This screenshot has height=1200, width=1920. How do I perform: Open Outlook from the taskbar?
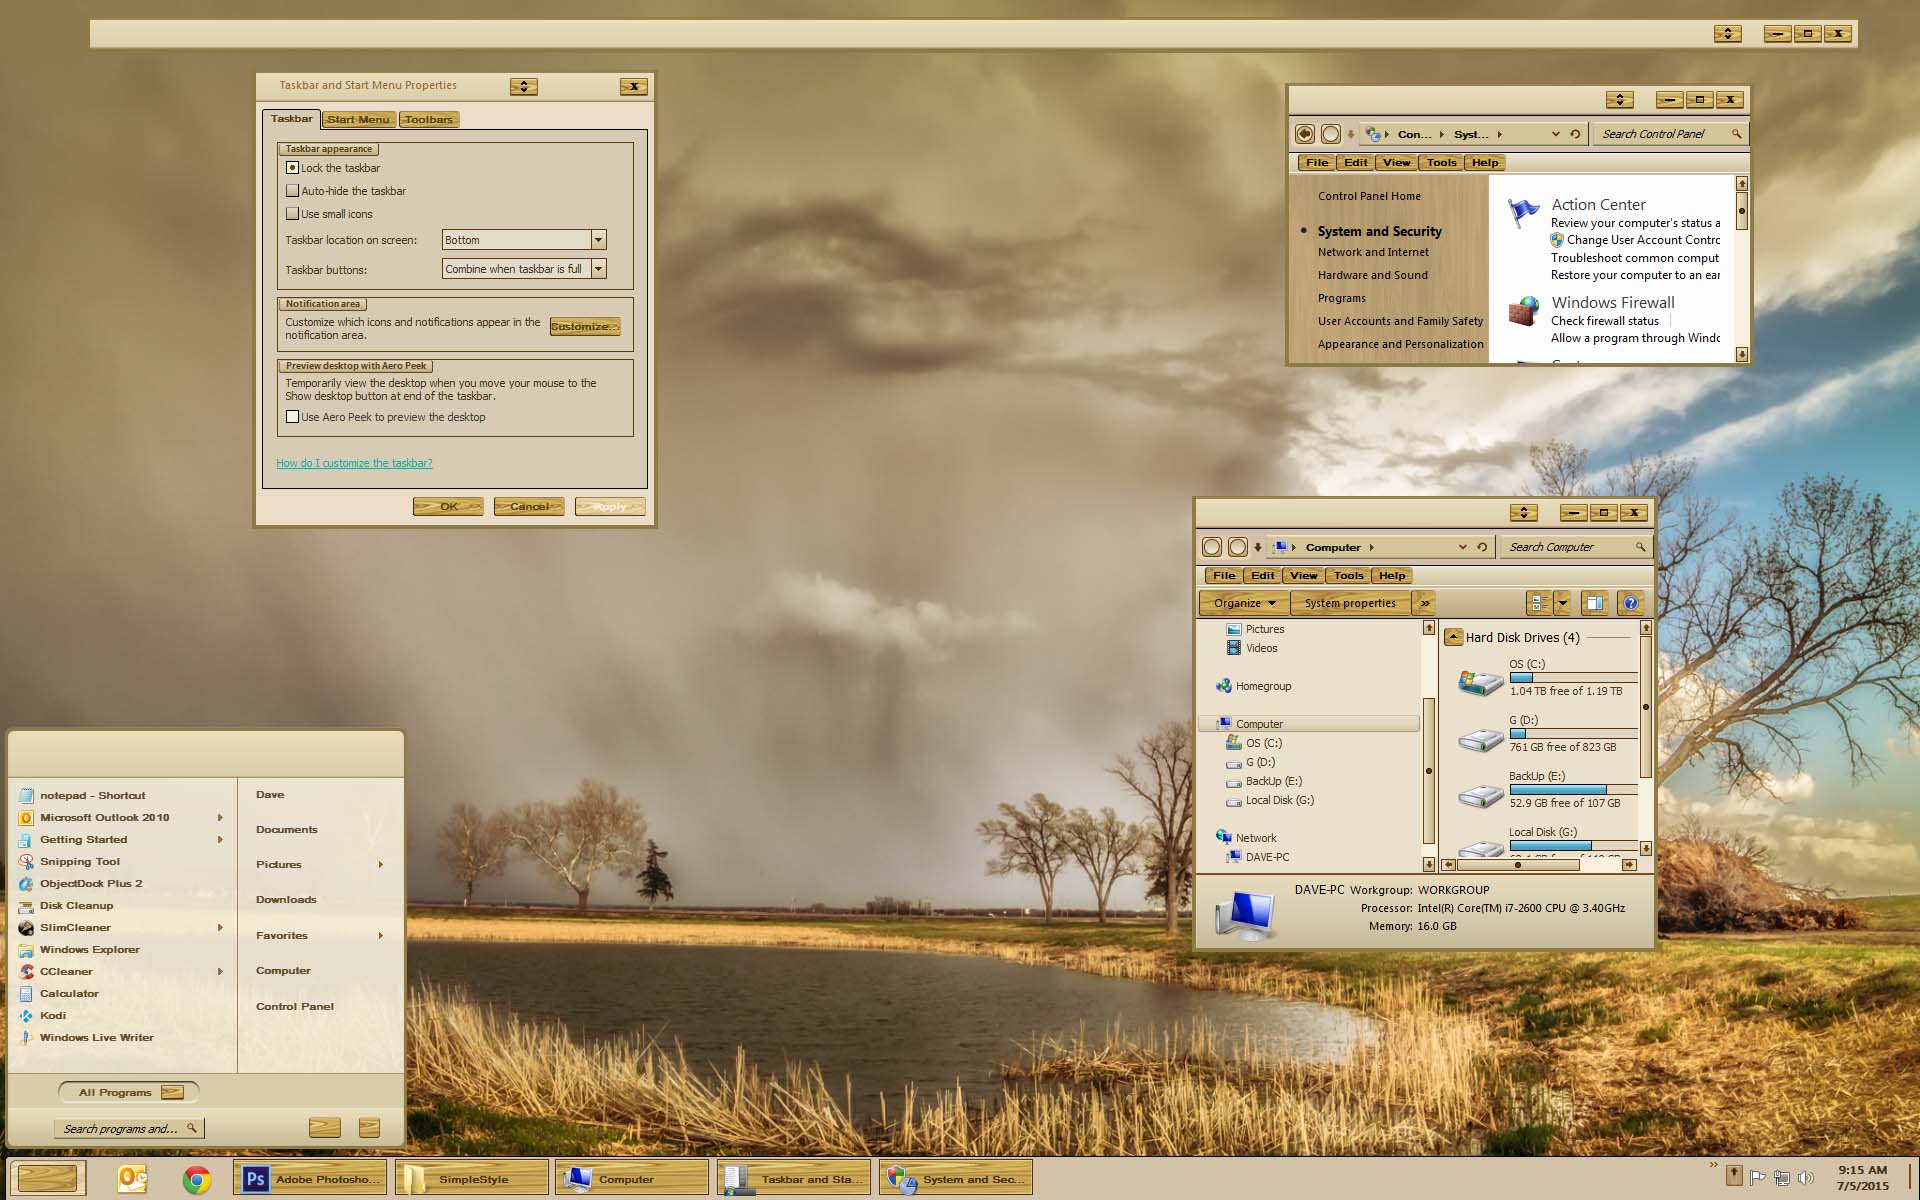click(132, 1180)
